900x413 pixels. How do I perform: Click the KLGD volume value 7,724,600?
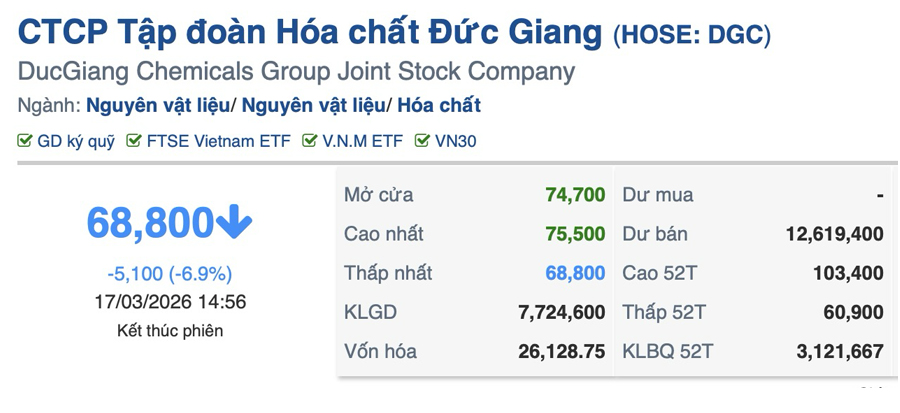561,313
